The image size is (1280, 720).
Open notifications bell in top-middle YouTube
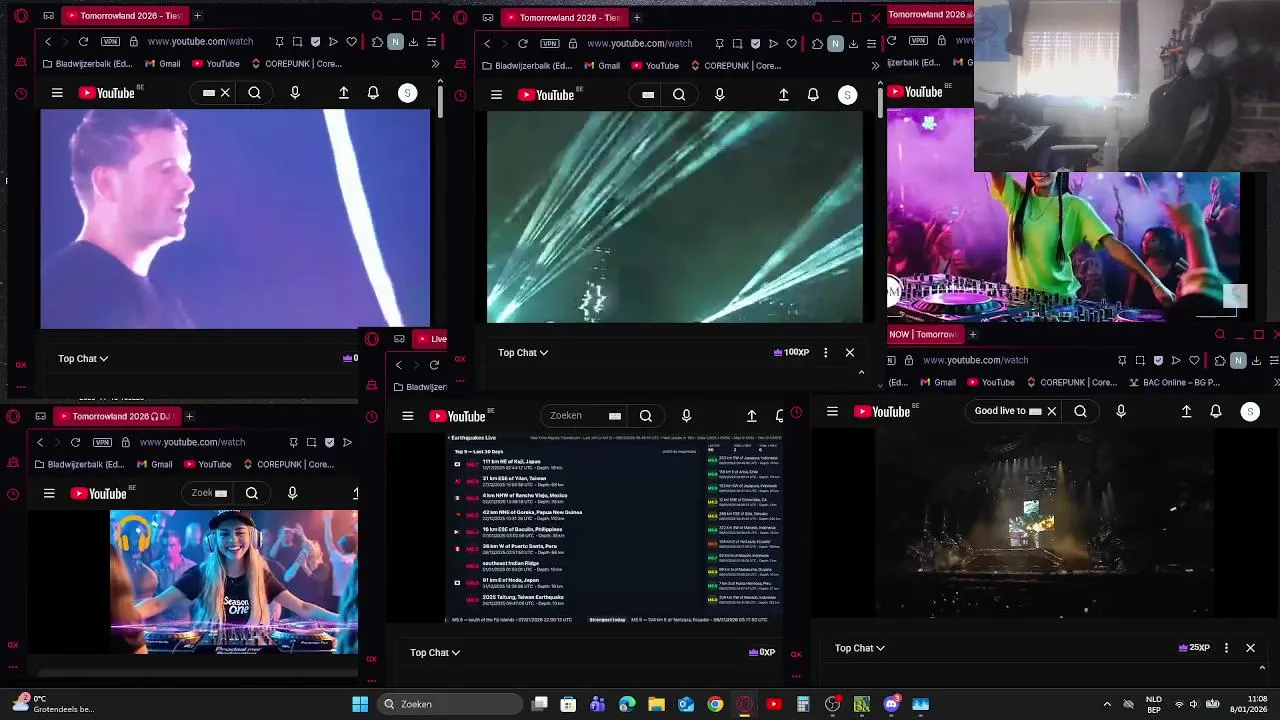813,95
